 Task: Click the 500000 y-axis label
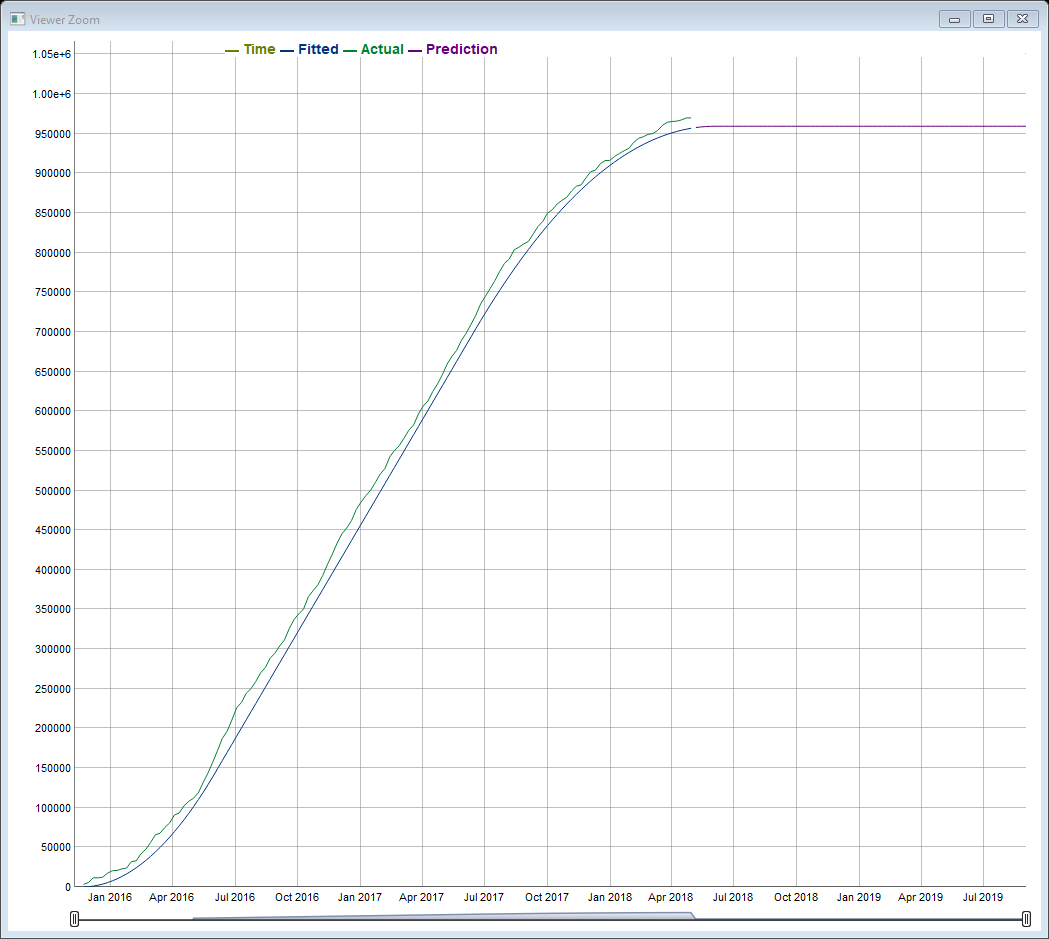53,492
